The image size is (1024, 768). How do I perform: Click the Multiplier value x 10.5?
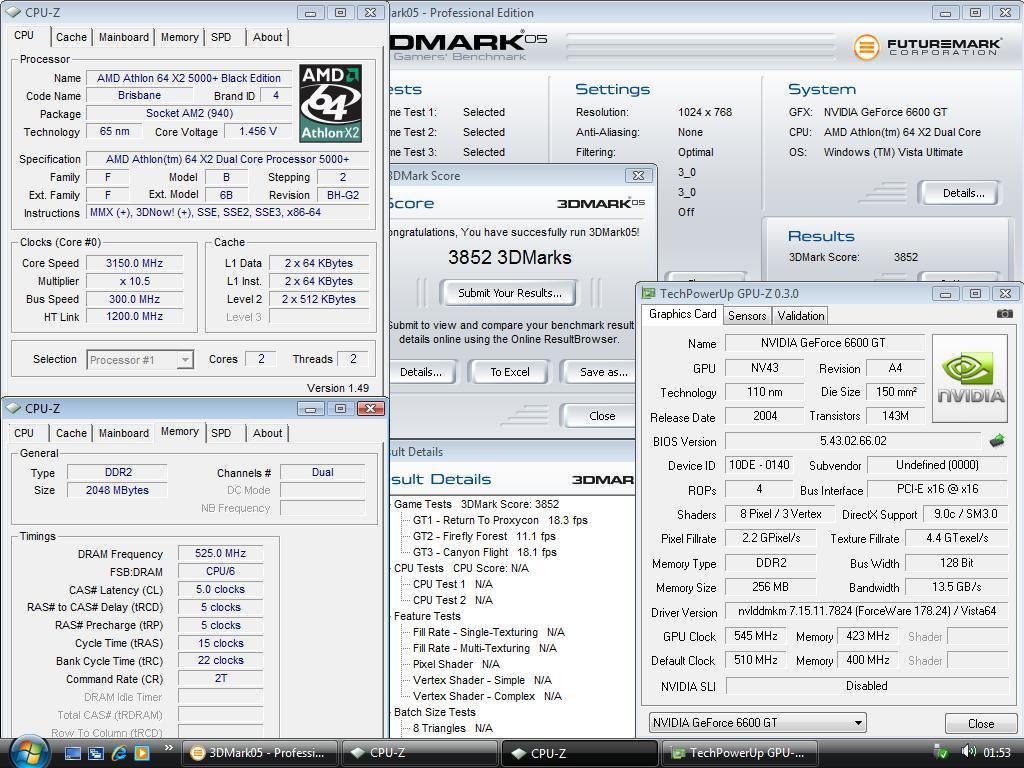pyautogui.click(x=135, y=281)
